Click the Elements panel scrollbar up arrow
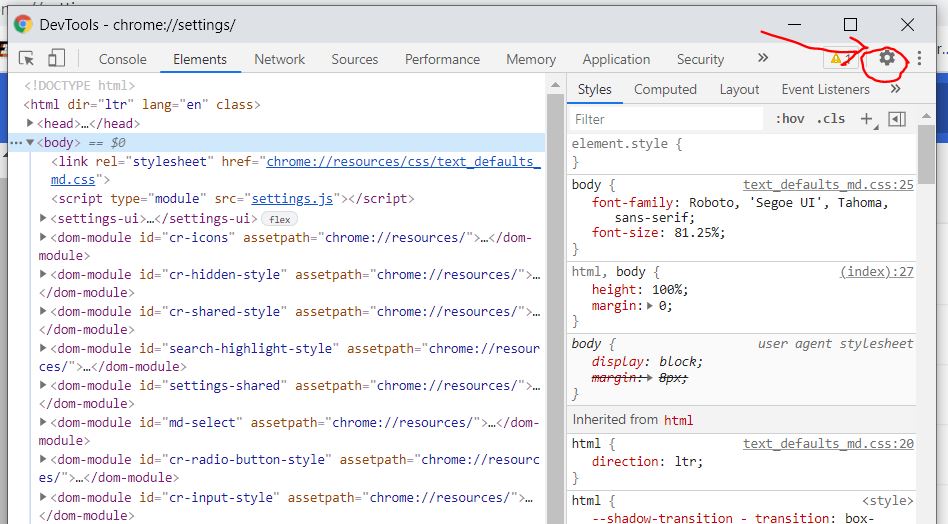The height and width of the screenshot is (524, 948). pos(555,86)
